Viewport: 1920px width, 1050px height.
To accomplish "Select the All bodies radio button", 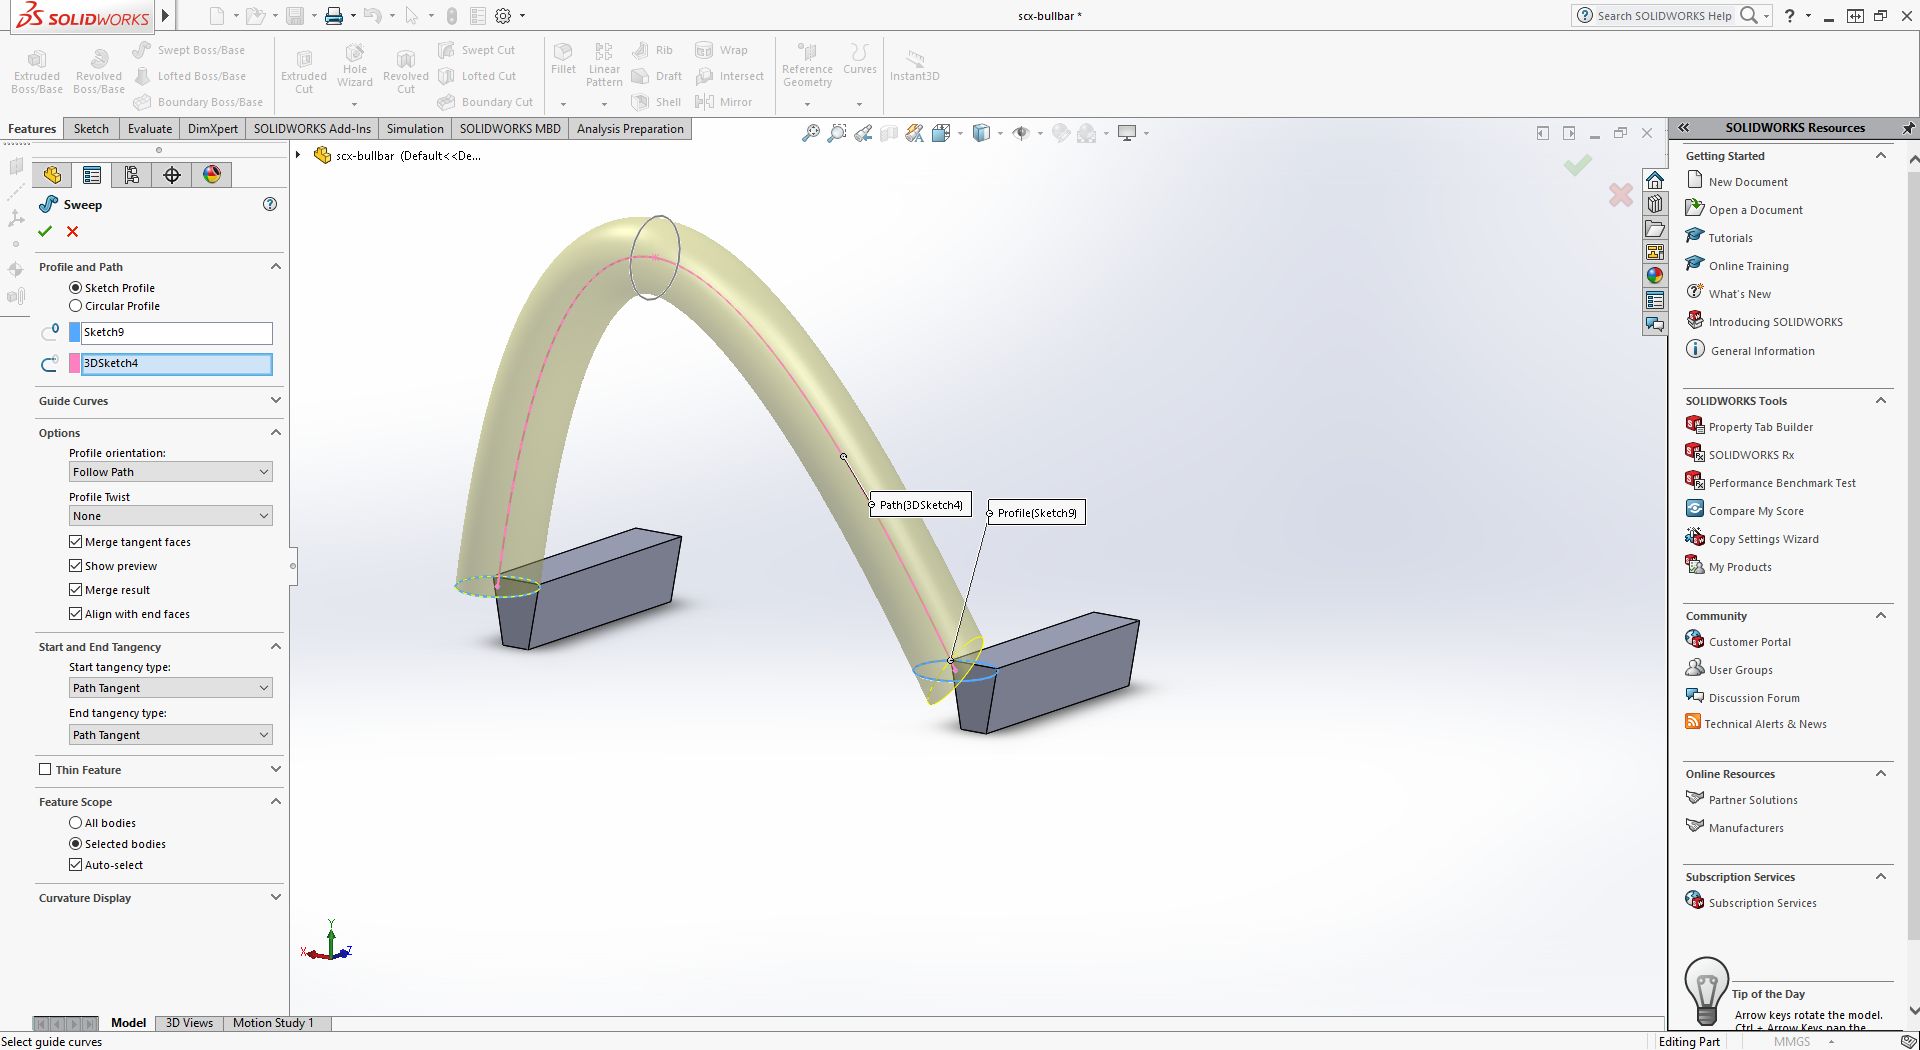I will 76,822.
